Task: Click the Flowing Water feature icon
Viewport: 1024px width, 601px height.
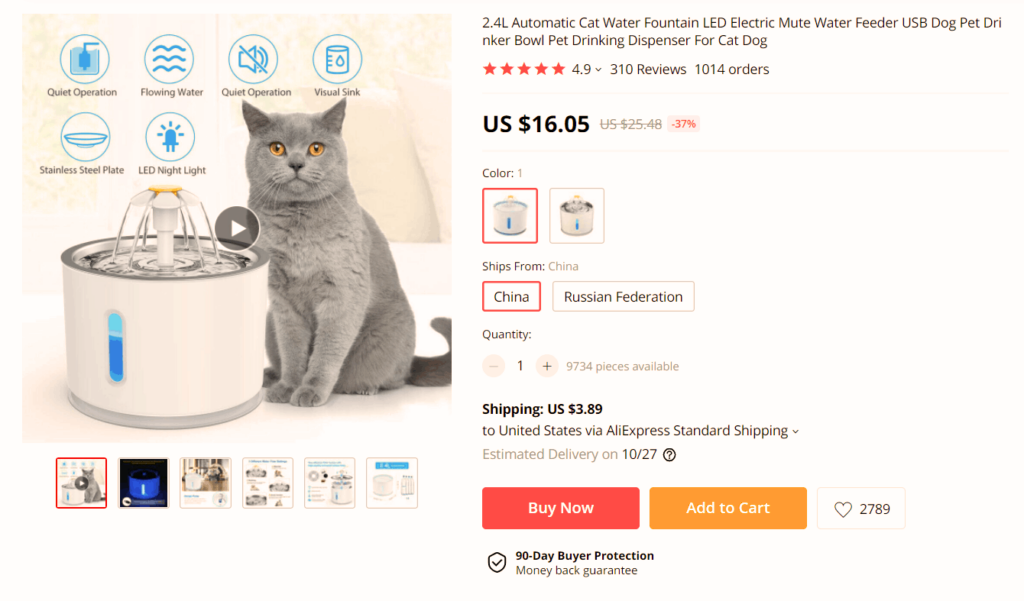Action: [171, 62]
